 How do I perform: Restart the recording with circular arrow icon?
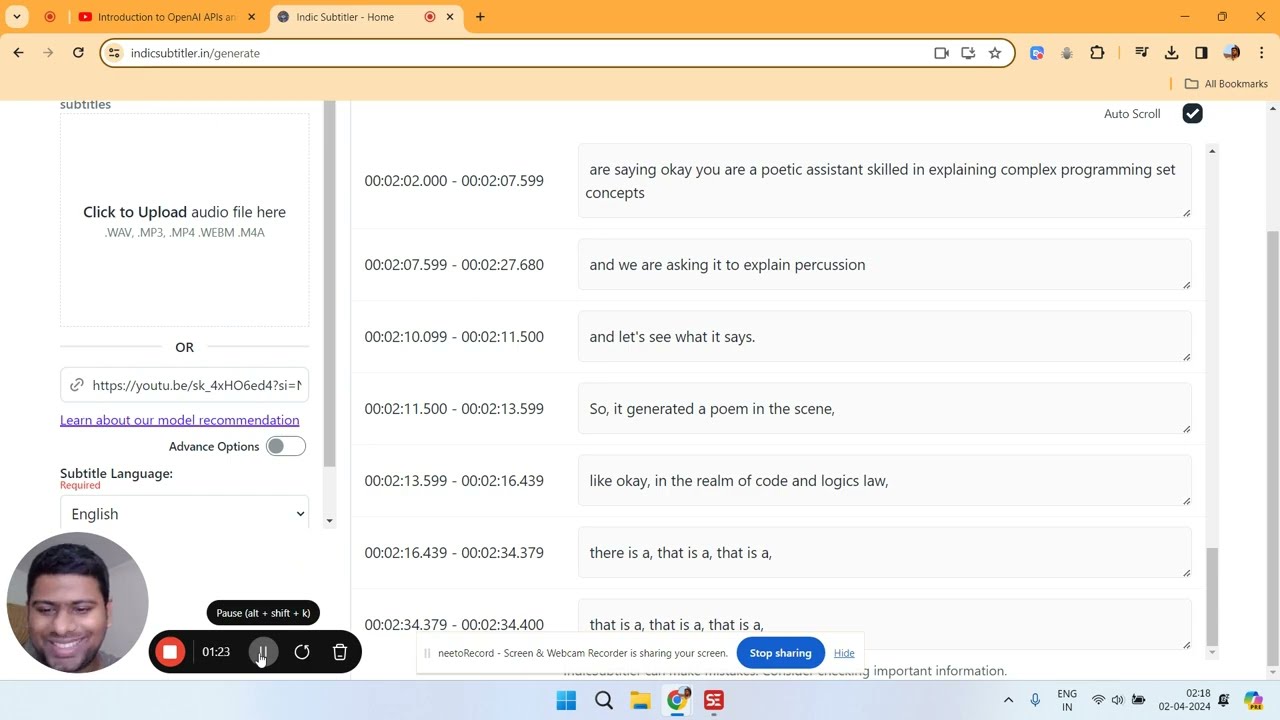point(302,652)
